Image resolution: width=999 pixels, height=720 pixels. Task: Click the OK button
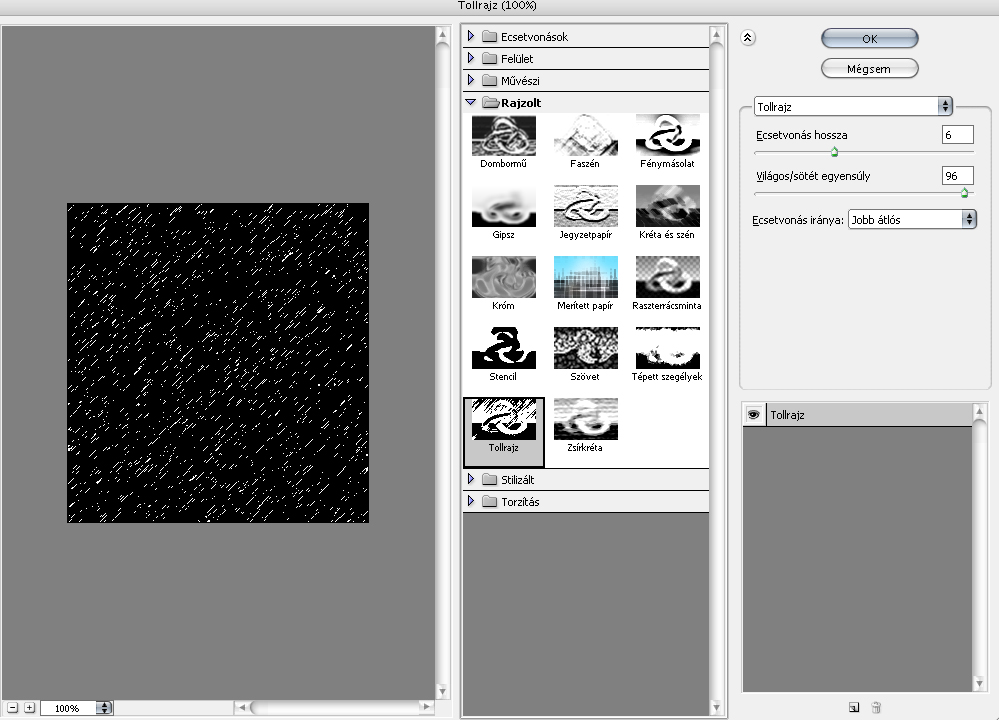pos(870,38)
